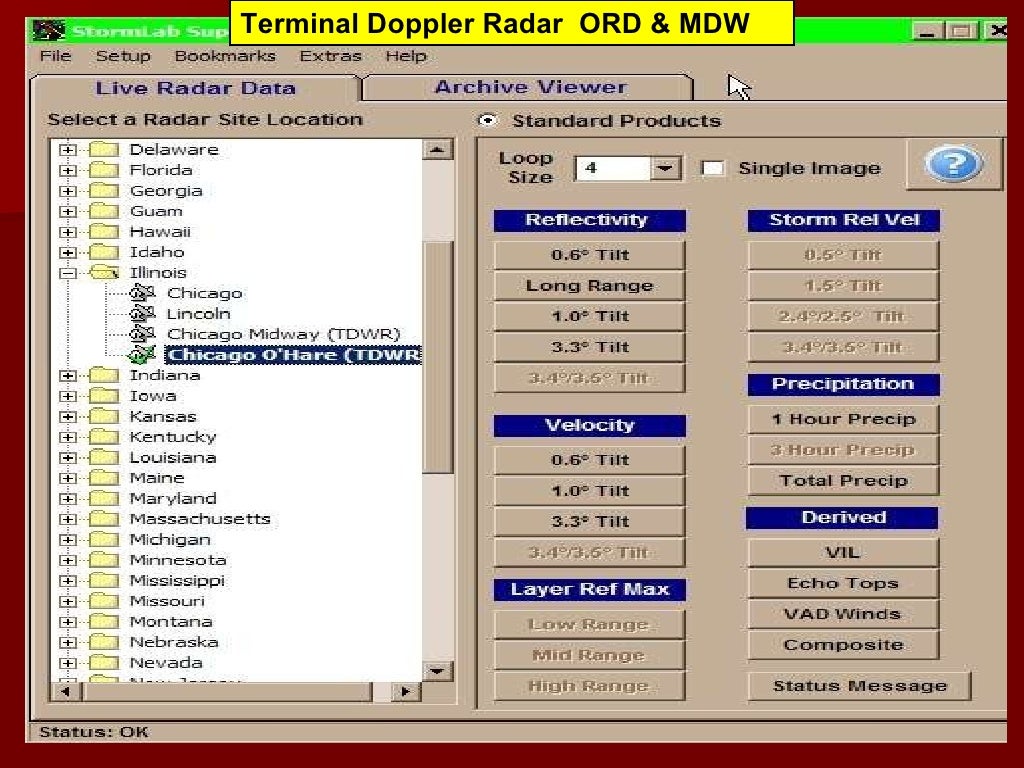Image resolution: width=1024 pixels, height=768 pixels.
Task: Click the Michigan folder icon
Action: click(104, 539)
